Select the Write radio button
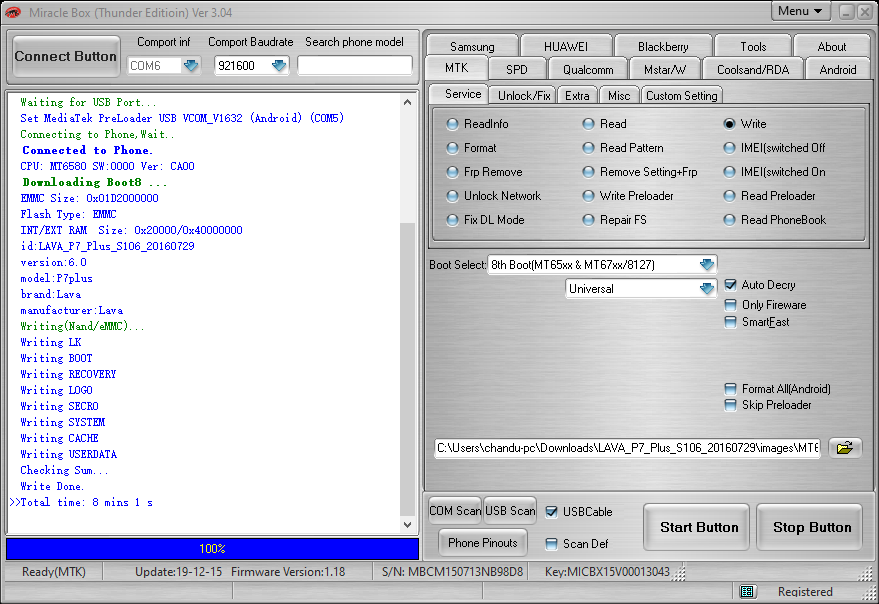This screenshot has width=879, height=604. pos(729,124)
